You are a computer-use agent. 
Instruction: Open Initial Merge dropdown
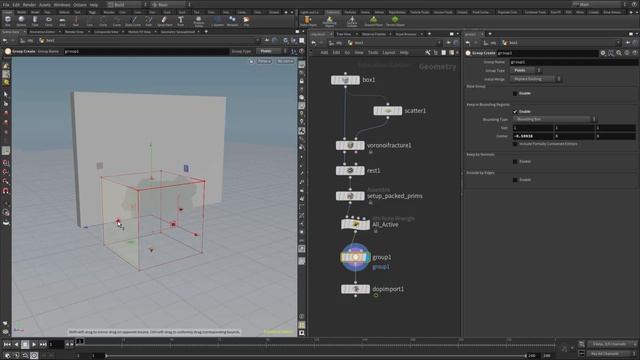pyautogui.click(x=536, y=79)
